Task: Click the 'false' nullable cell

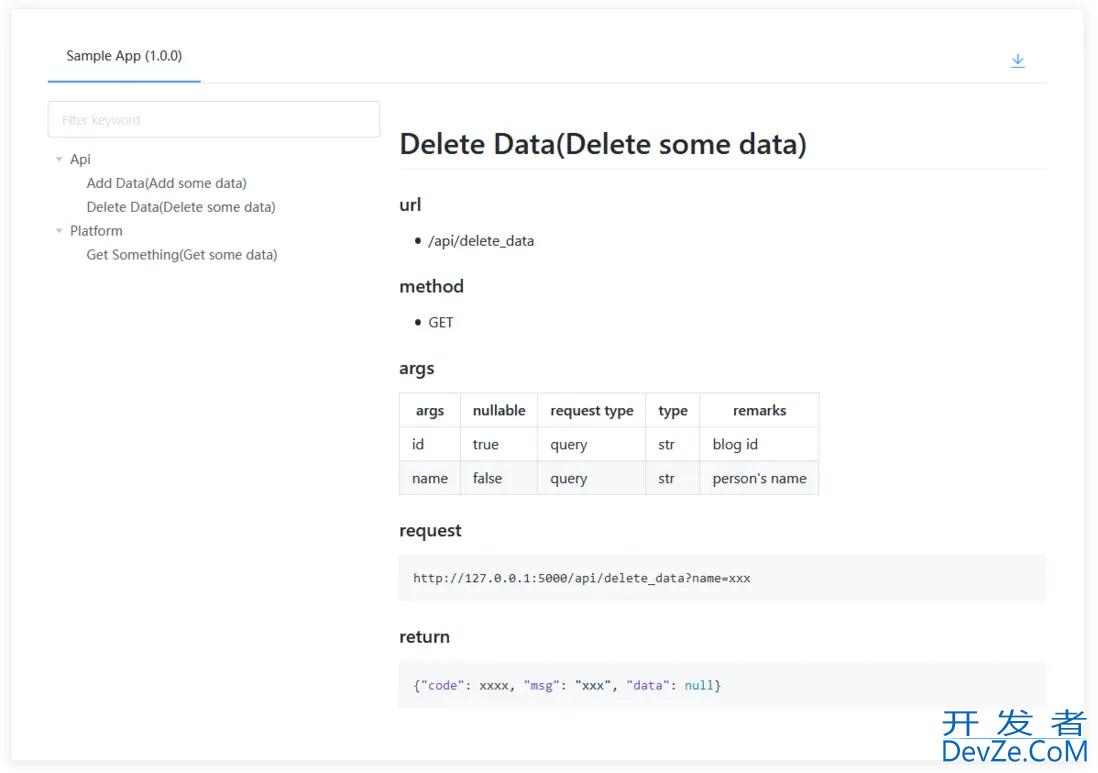Action: (x=499, y=478)
